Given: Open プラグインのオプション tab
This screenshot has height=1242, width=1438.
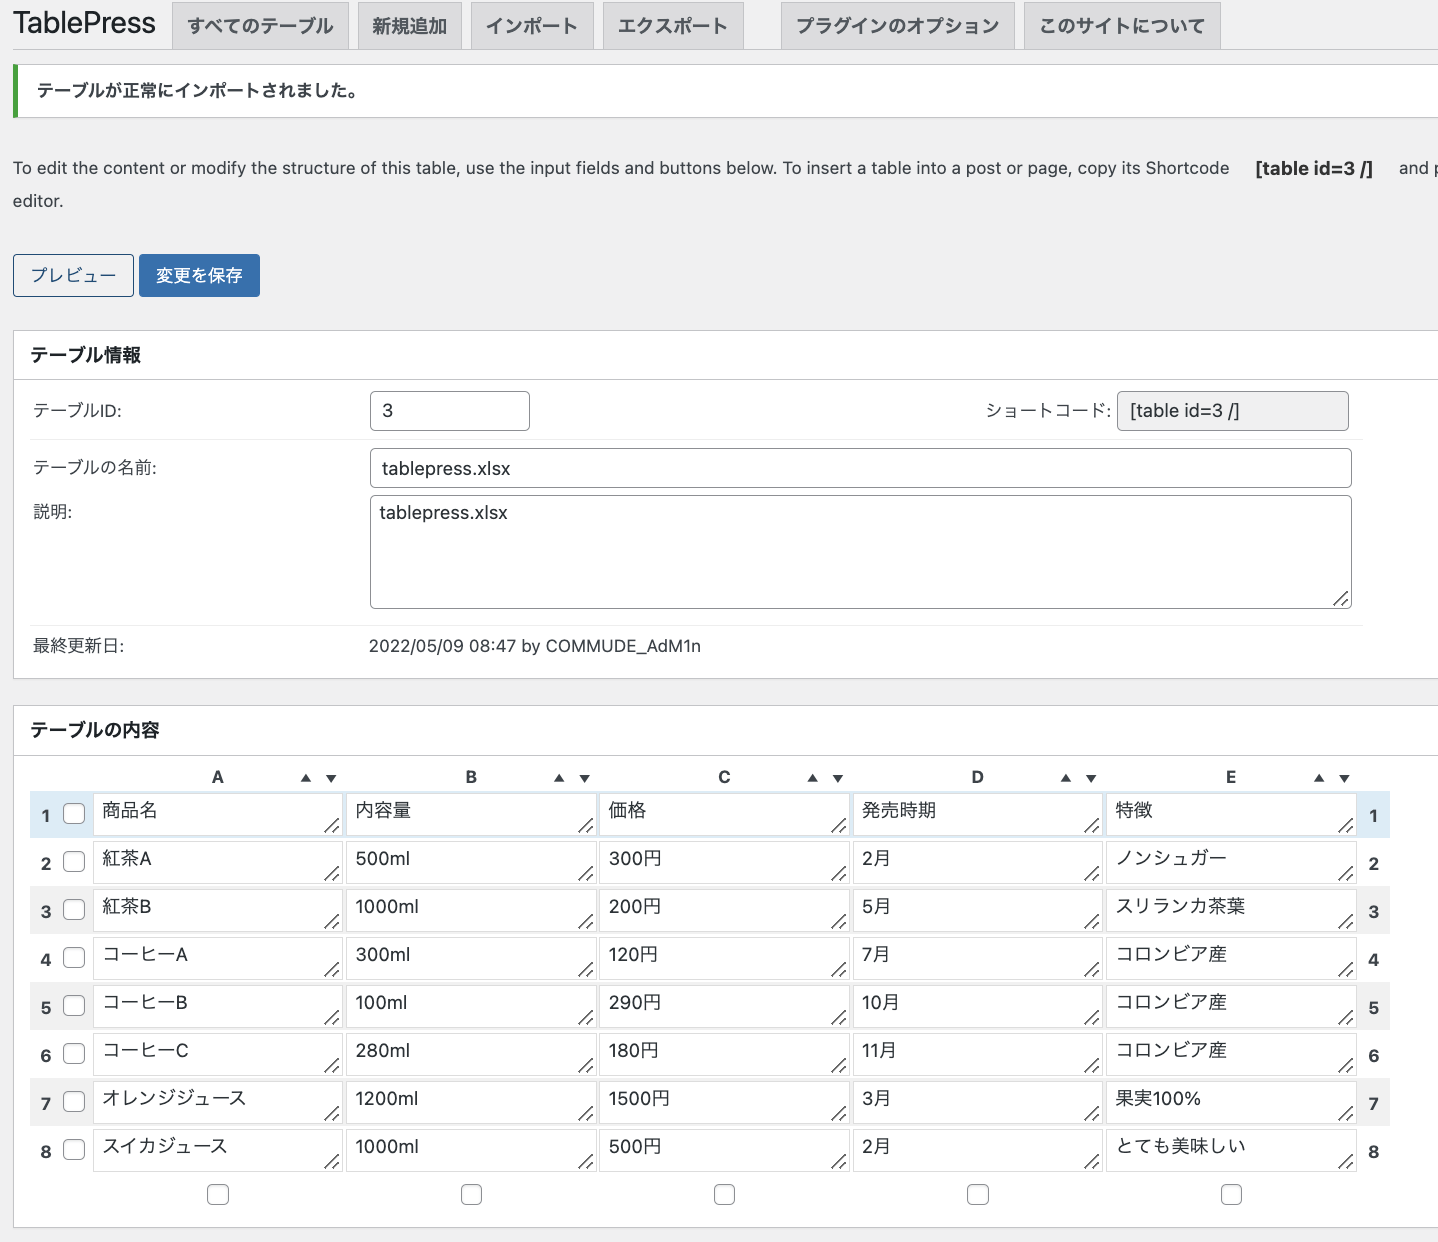Looking at the screenshot, I should 898,26.
